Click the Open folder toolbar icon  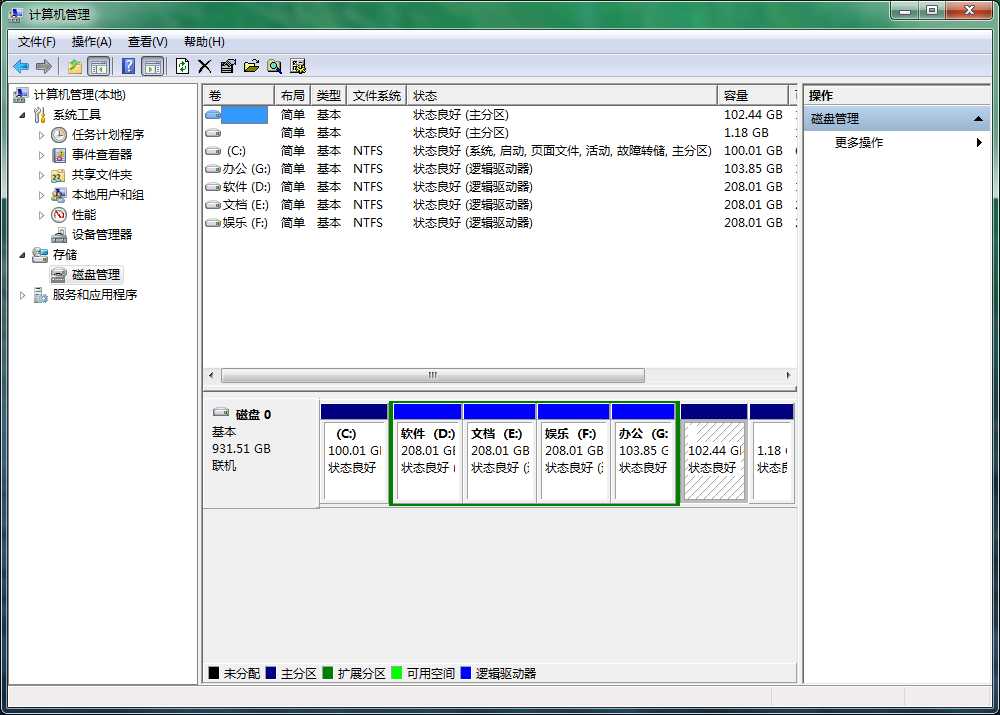coord(251,66)
